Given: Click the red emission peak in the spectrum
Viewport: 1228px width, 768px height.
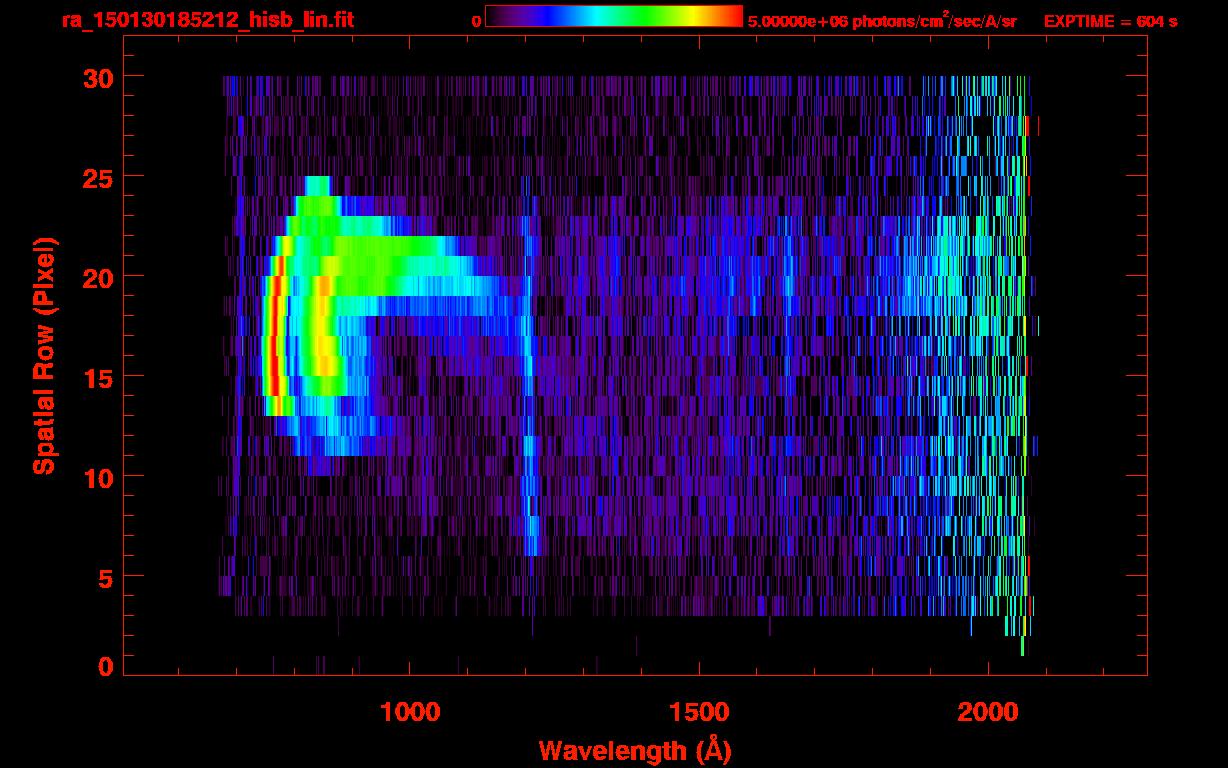Looking at the screenshot, I should tap(276, 335).
